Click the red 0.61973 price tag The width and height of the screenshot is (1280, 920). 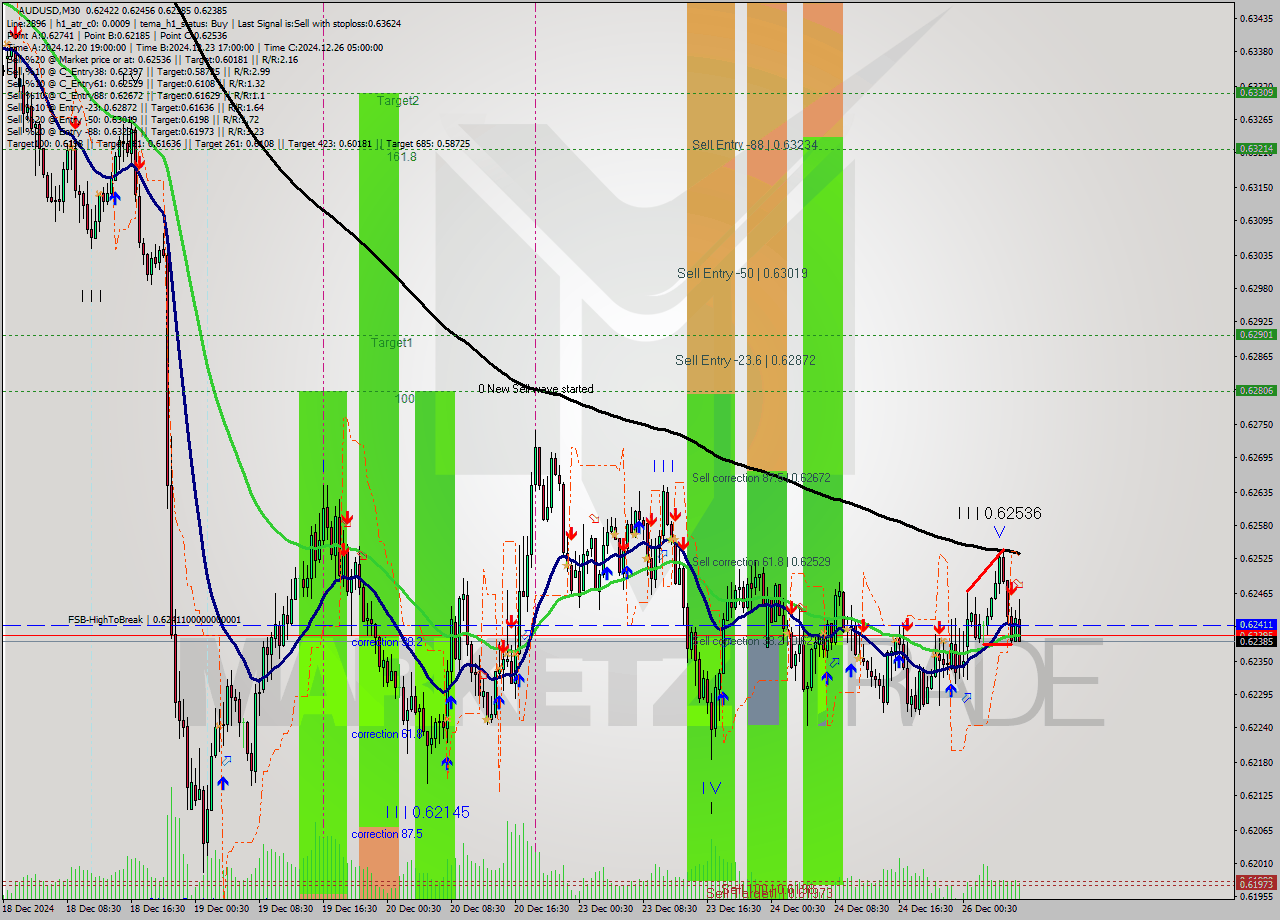(x=1257, y=883)
